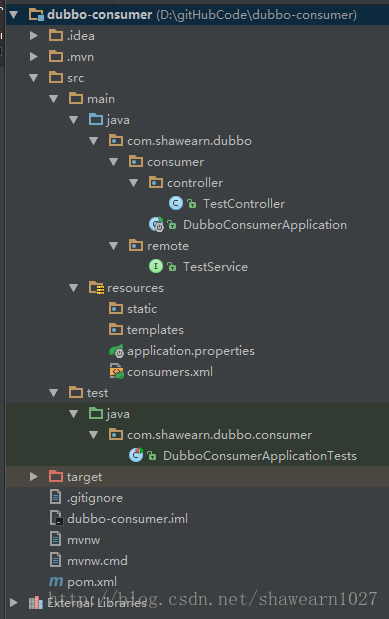Click the remote package icon
Viewport: 389px width, 619px height.
pos(136,246)
